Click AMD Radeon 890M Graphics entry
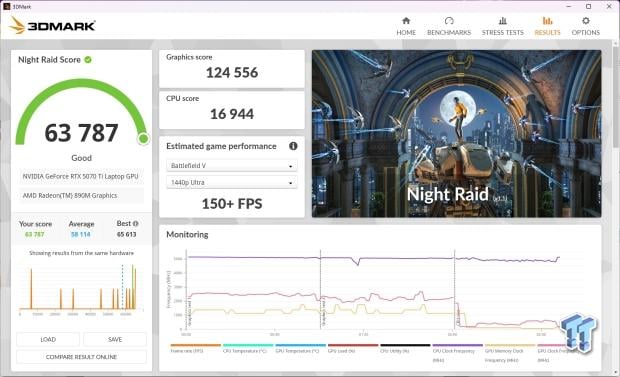The image size is (620, 377). pos(81,195)
